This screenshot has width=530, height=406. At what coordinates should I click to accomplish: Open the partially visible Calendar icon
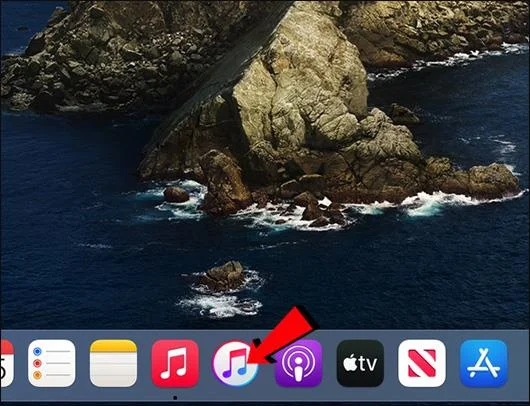point(7,363)
